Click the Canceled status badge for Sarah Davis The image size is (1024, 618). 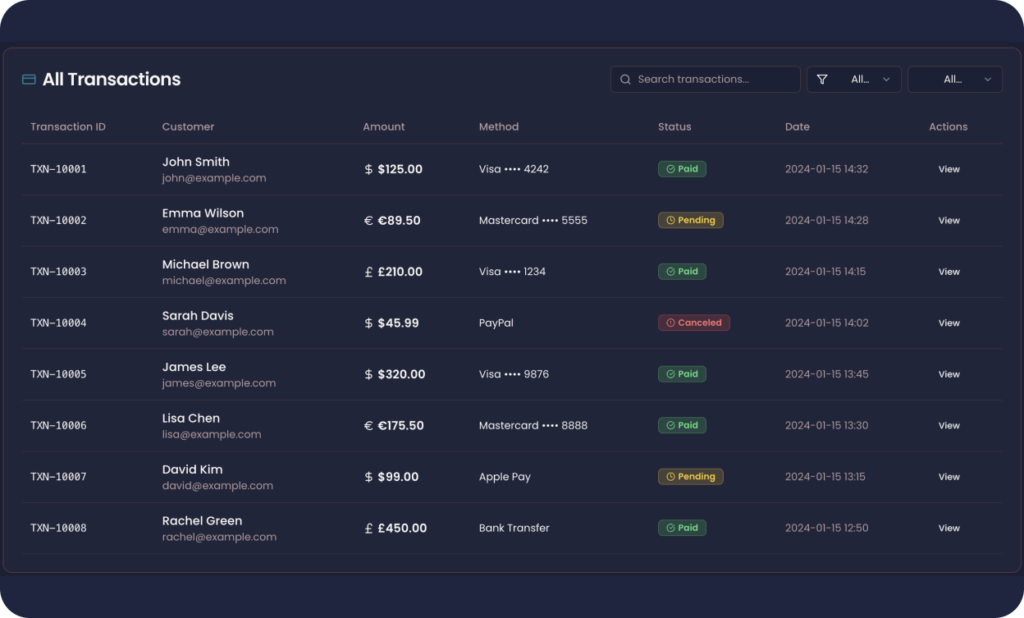coord(694,323)
